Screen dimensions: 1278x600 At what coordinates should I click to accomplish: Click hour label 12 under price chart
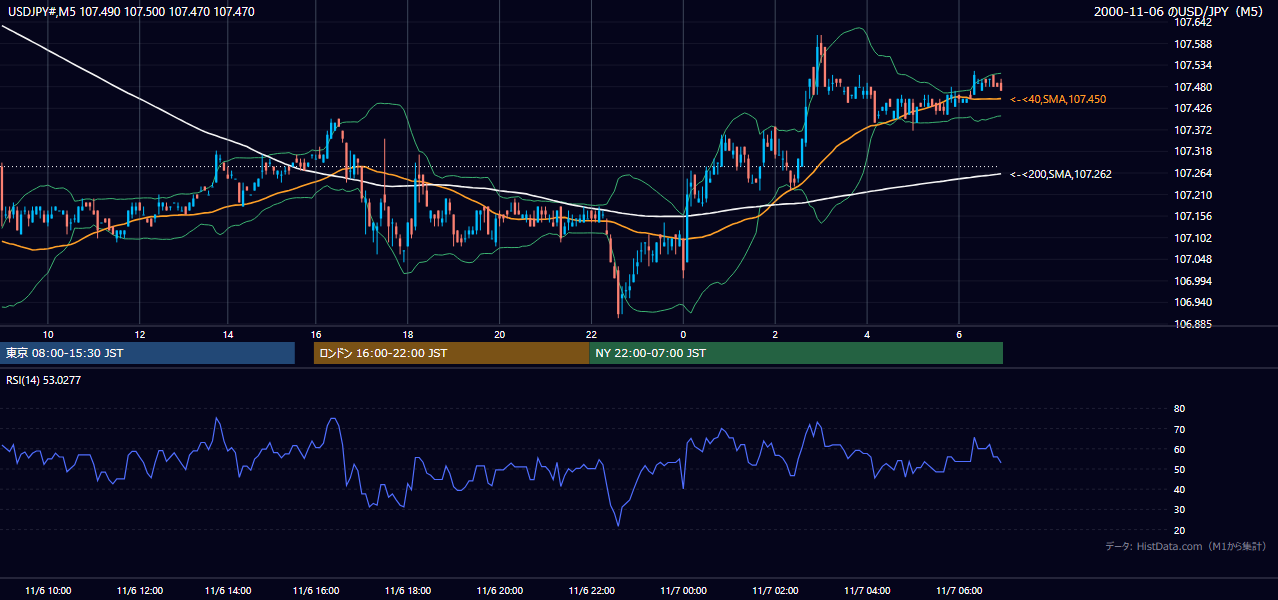[139, 334]
